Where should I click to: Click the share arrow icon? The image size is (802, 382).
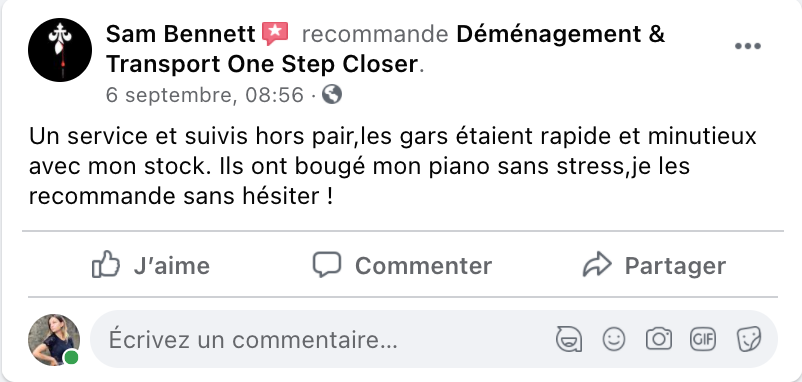click(x=597, y=264)
